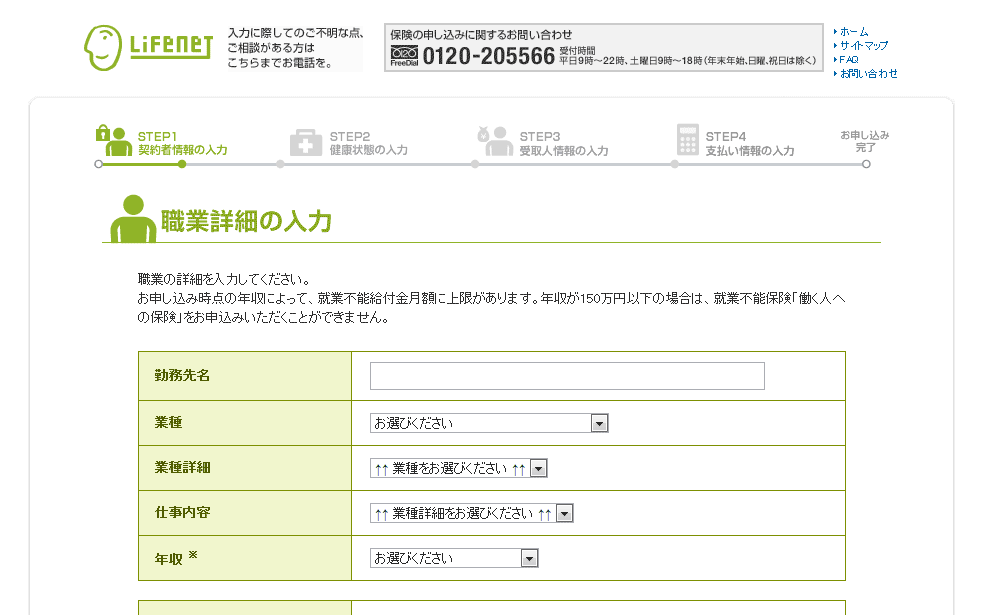Screen dimensions: 997x615
Task: Select the STEP4 支払い情報の入力 step label
Action: click(749, 144)
